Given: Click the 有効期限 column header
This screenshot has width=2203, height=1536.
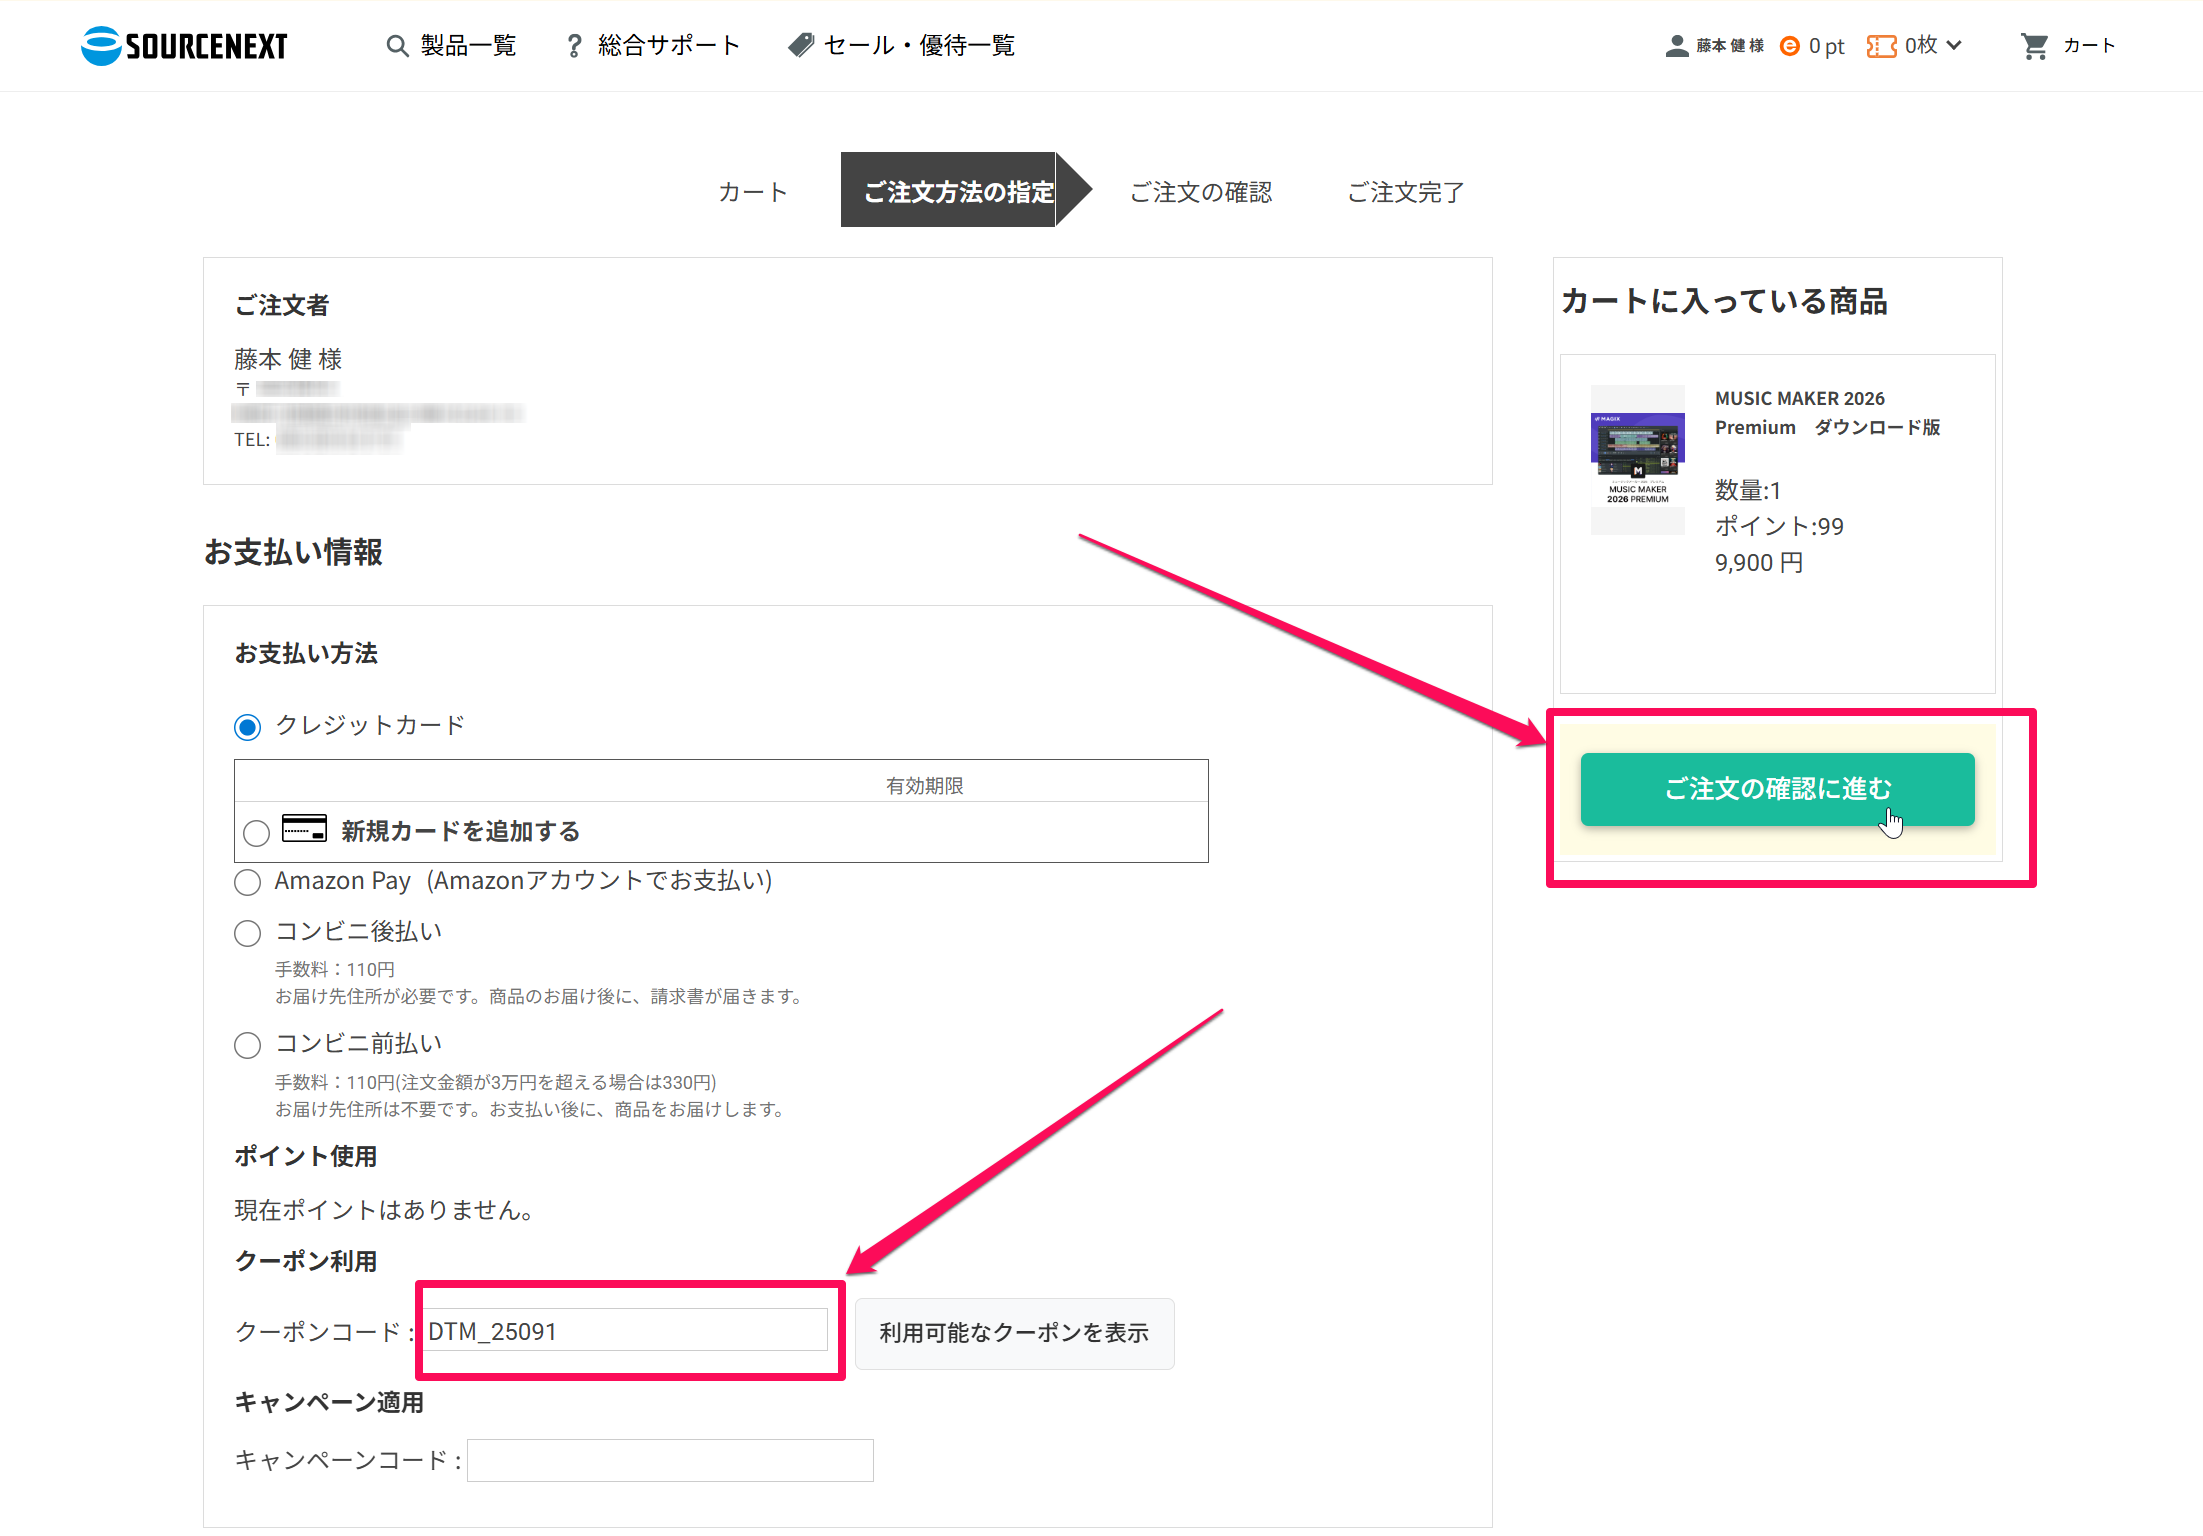Looking at the screenshot, I should click(x=924, y=786).
